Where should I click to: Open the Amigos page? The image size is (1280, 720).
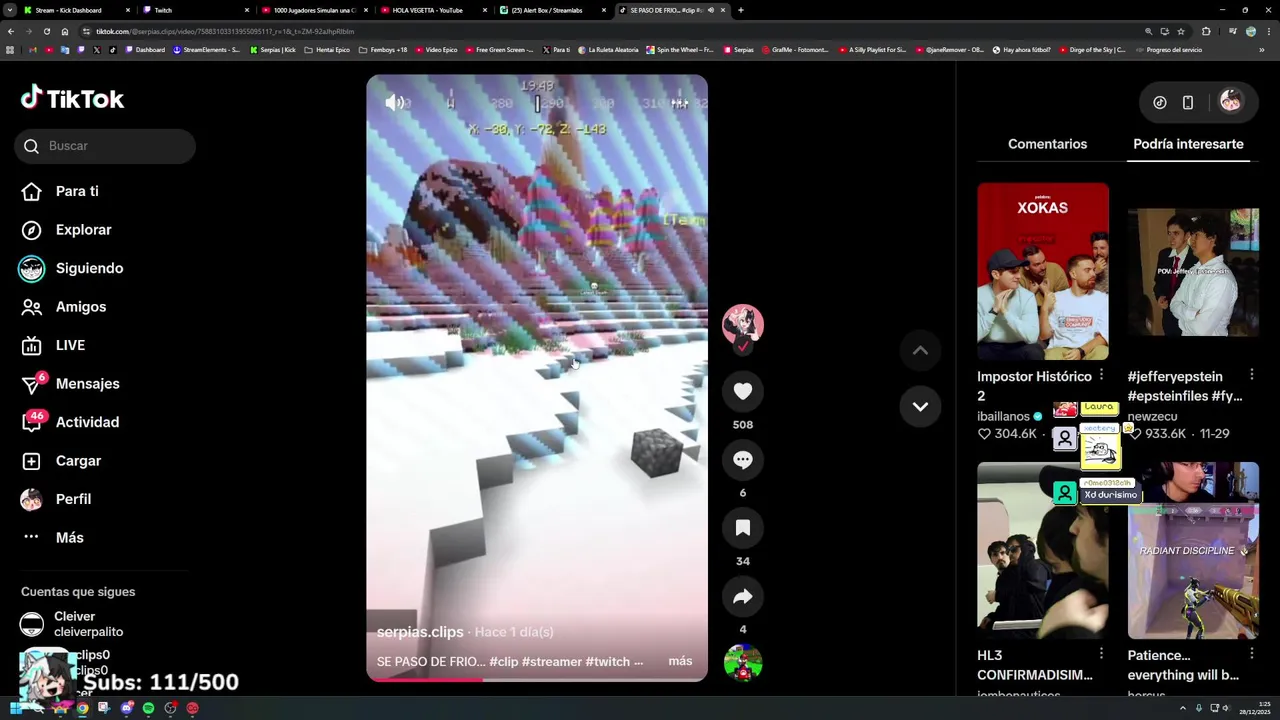tap(64, 307)
